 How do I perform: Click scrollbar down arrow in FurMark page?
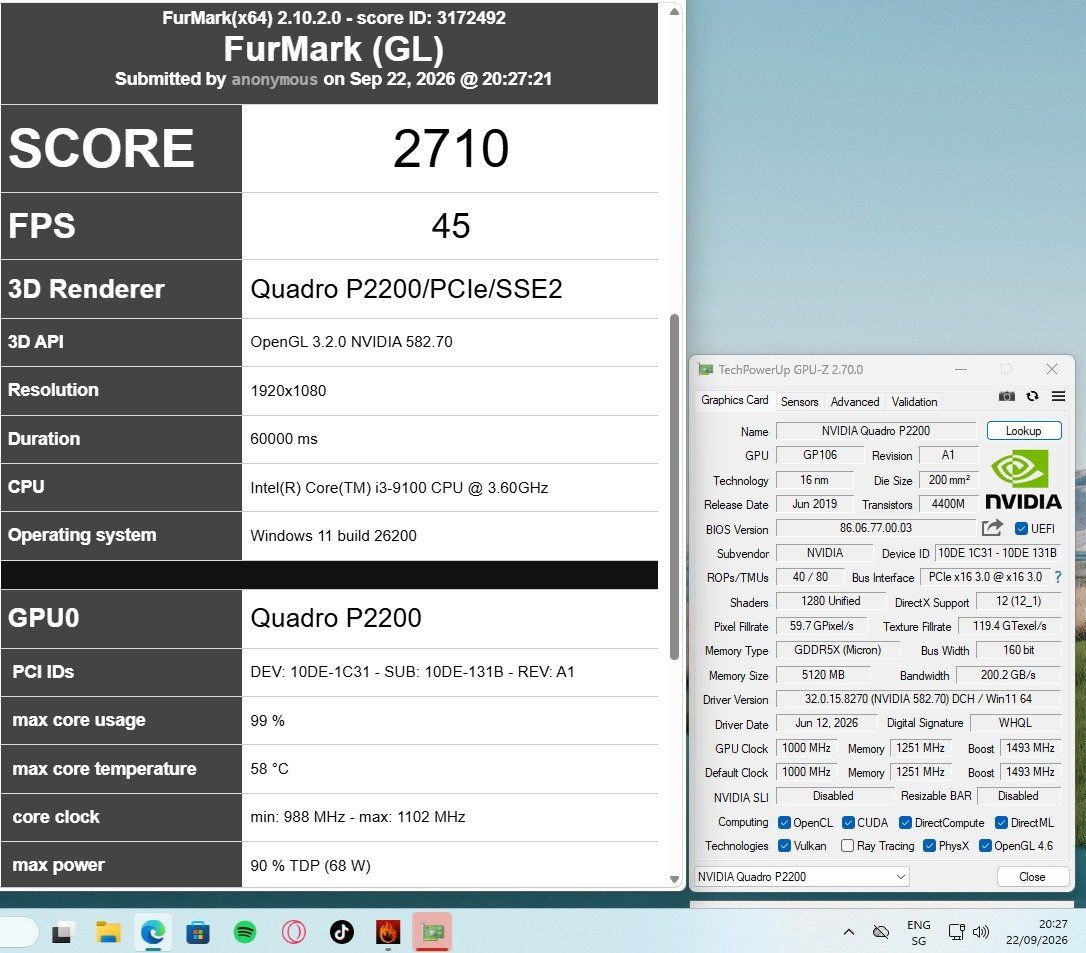point(674,879)
